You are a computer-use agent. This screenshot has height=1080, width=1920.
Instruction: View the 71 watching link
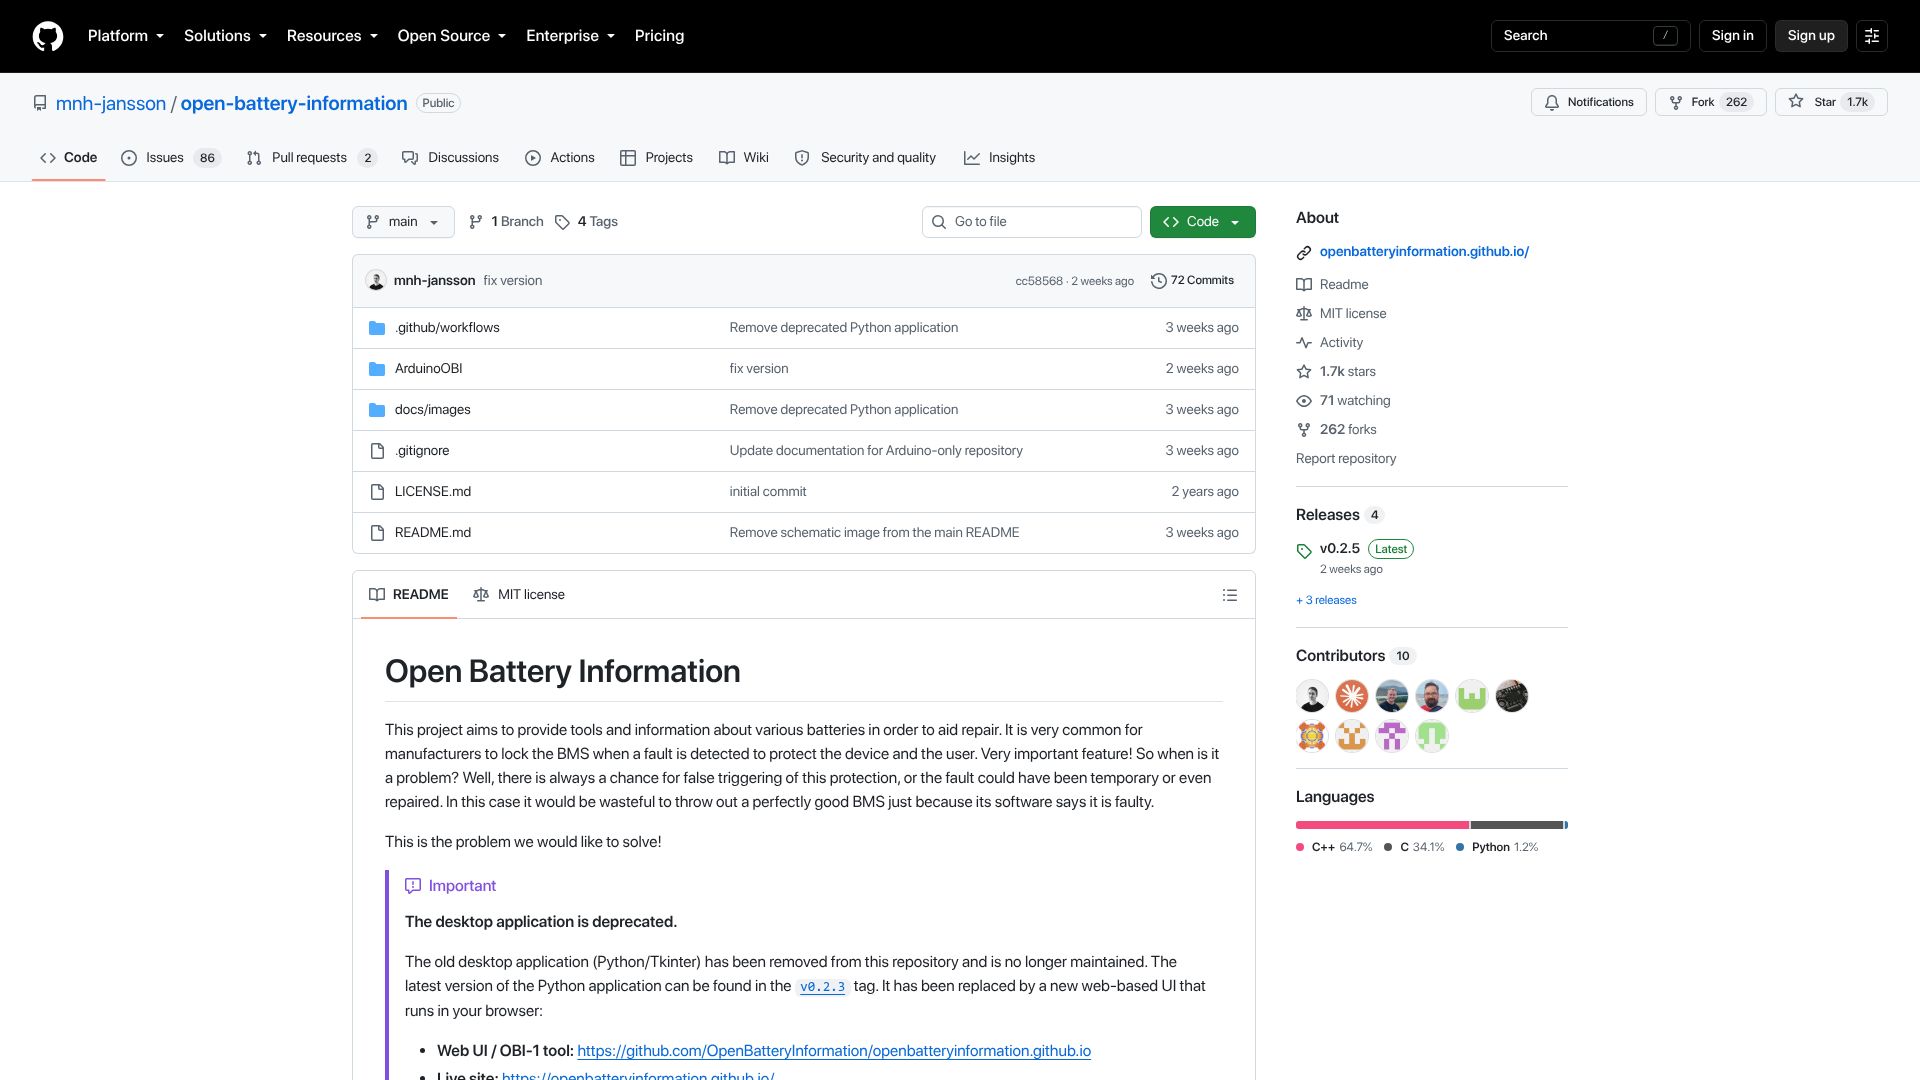click(1354, 401)
